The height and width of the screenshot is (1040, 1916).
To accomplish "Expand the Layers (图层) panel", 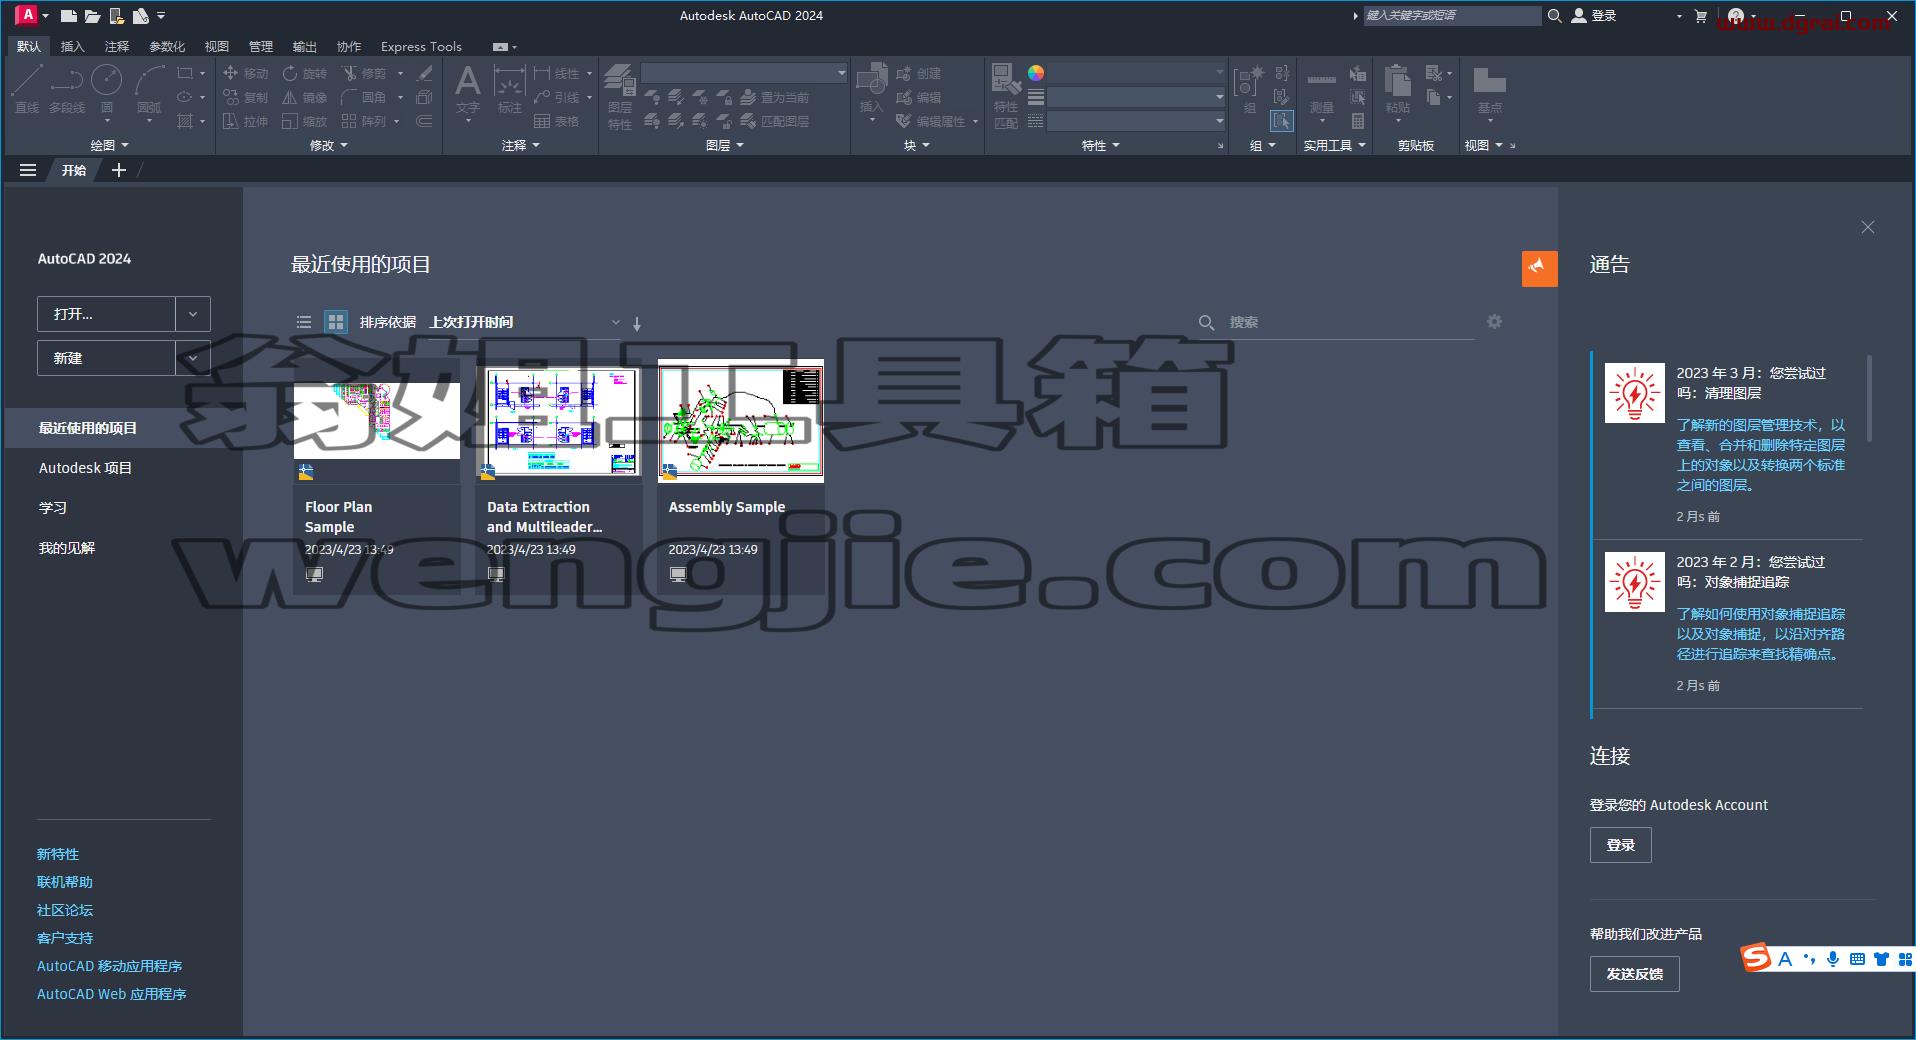I will (x=725, y=145).
